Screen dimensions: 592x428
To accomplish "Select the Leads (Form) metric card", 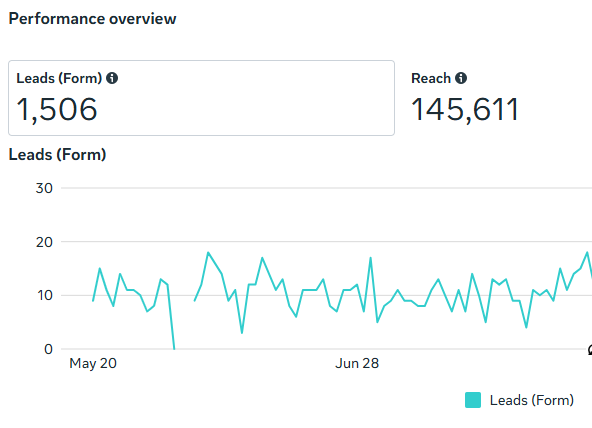I will click(x=202, y=98).
